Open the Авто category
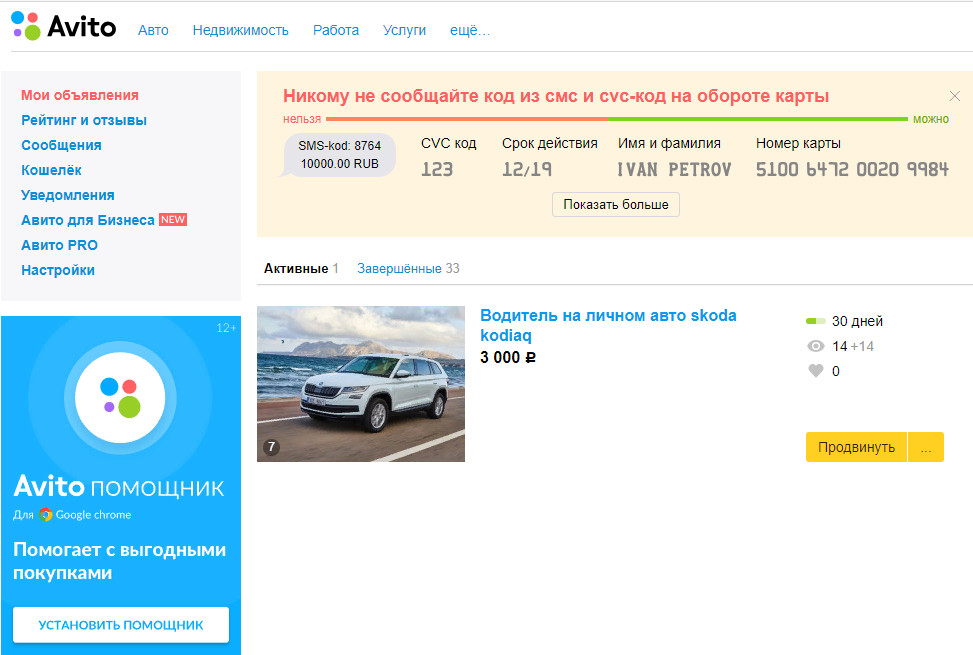 [153, 30]
